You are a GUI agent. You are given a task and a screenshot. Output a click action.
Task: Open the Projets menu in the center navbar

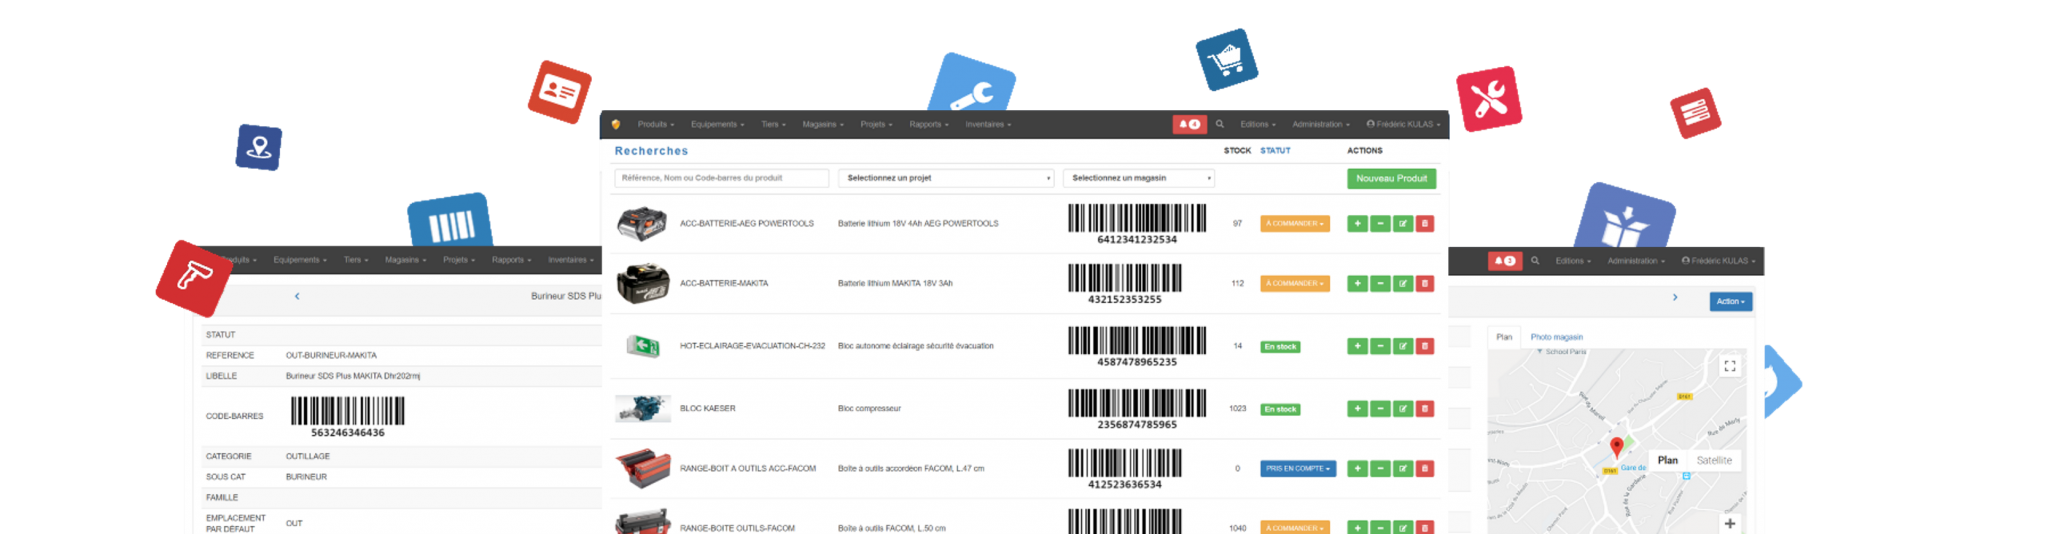tap(876, 125)
